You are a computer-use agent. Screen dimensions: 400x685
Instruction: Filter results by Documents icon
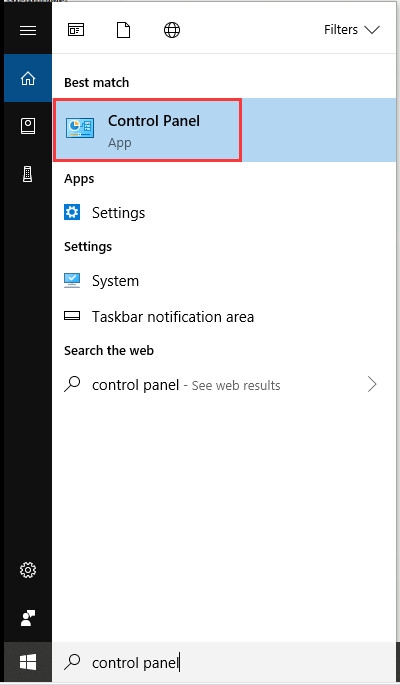124,30
